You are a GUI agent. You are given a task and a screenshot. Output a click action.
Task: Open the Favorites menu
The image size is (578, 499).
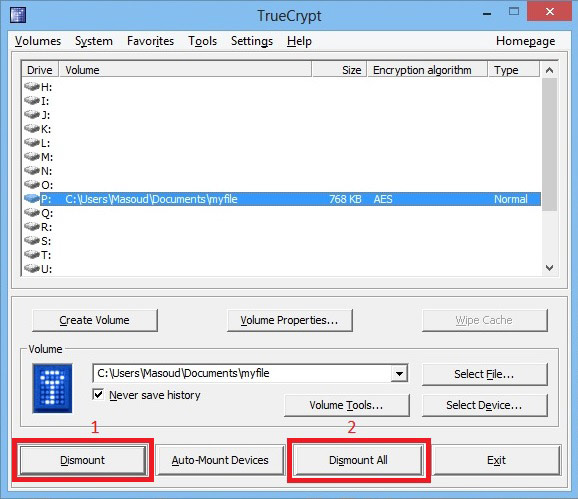point(150,41)
